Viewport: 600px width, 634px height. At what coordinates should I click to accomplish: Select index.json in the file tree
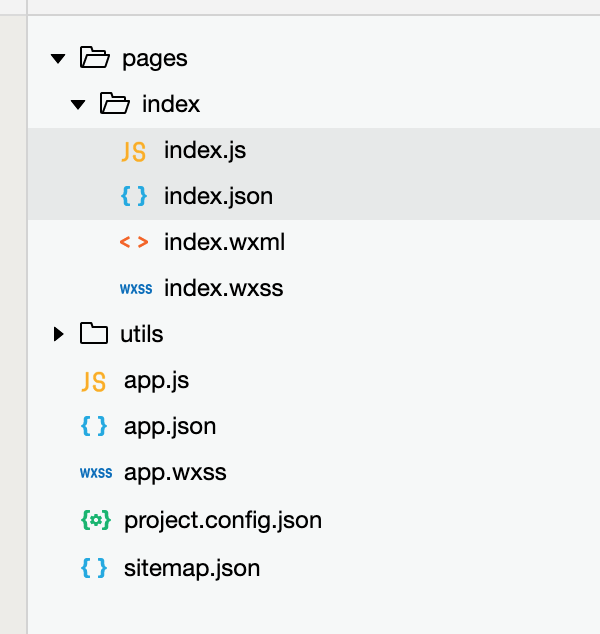(314, 197)
